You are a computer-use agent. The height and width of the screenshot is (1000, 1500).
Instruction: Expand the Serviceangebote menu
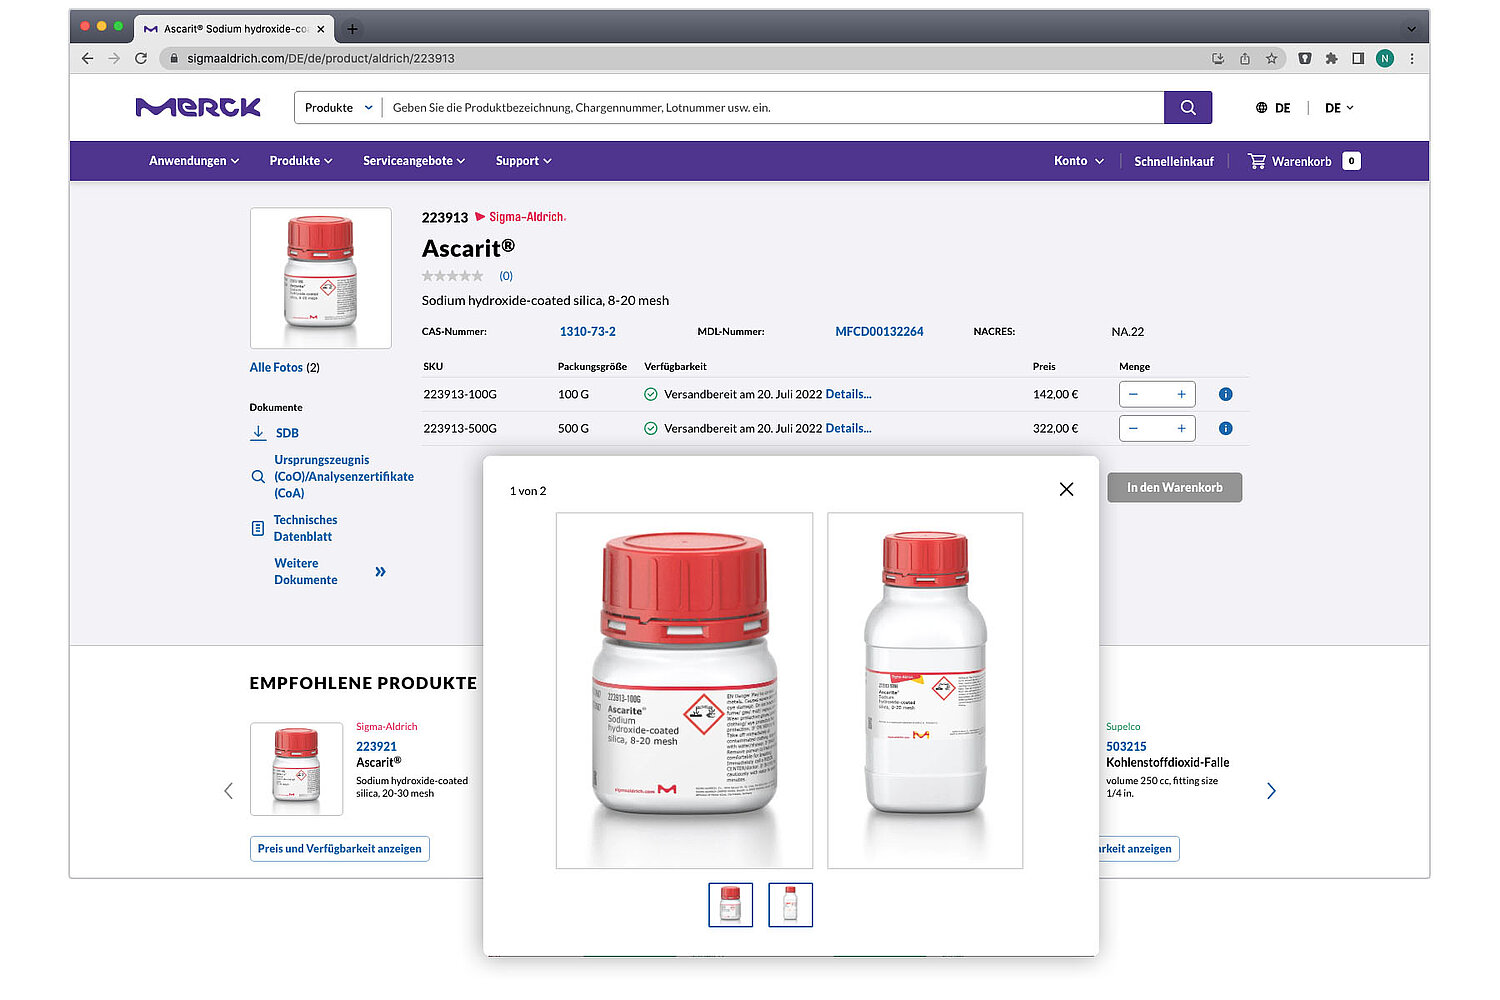click(x=414, y=161)
